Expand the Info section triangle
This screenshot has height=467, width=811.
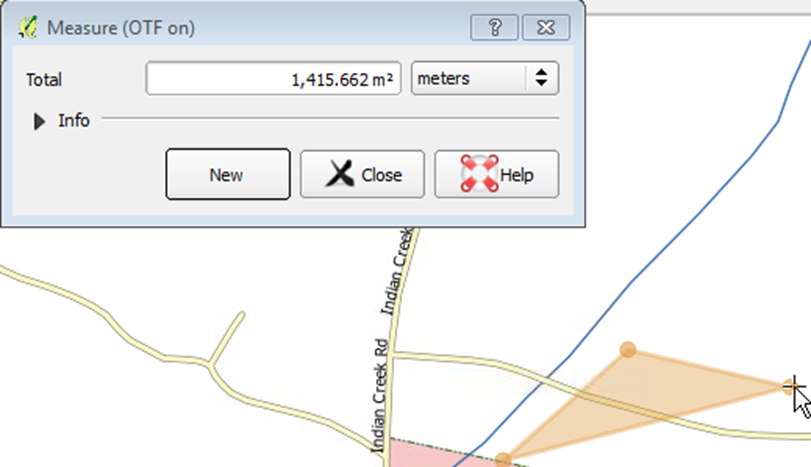(x=39, y=122)
